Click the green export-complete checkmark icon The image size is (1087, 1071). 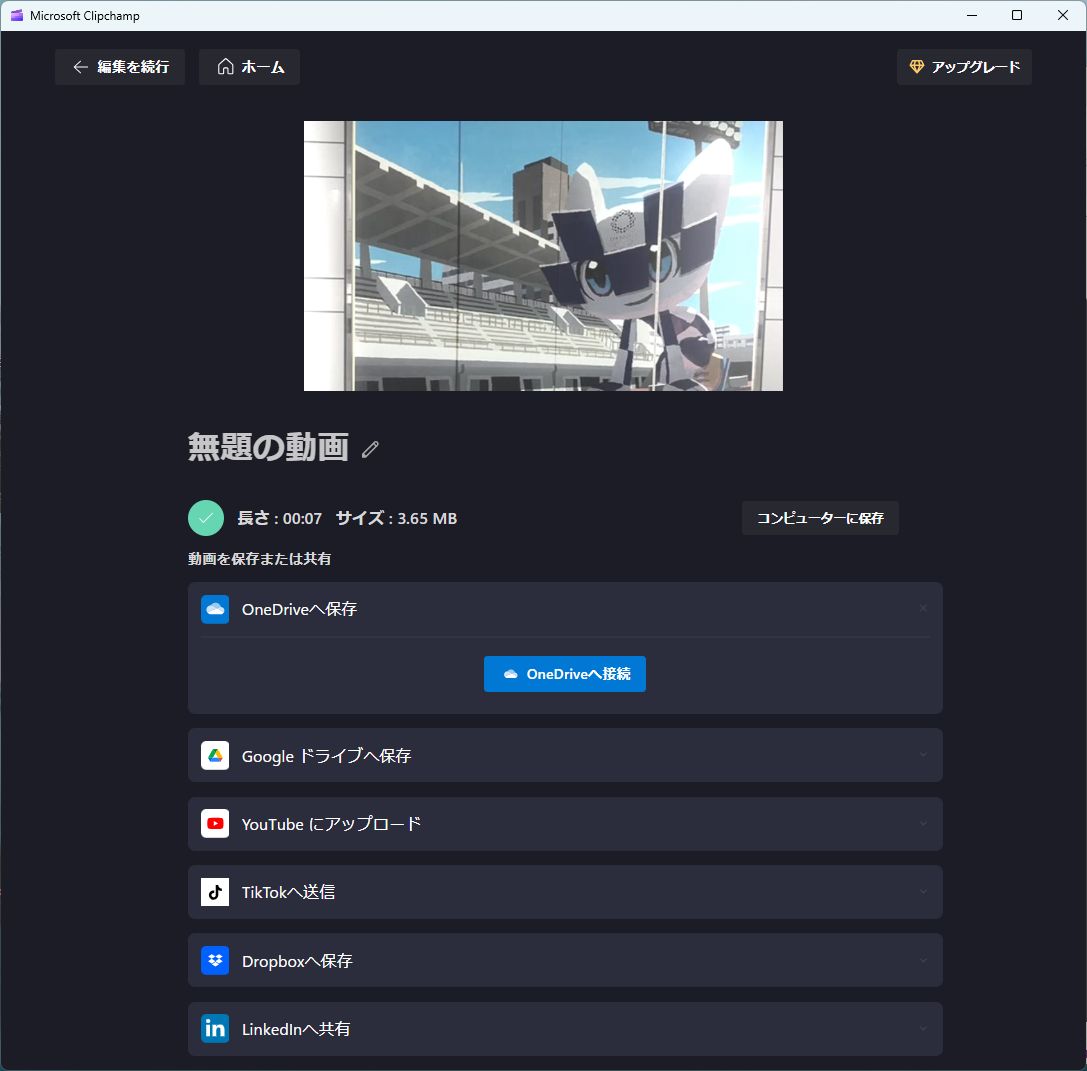[x=206, y=518]
